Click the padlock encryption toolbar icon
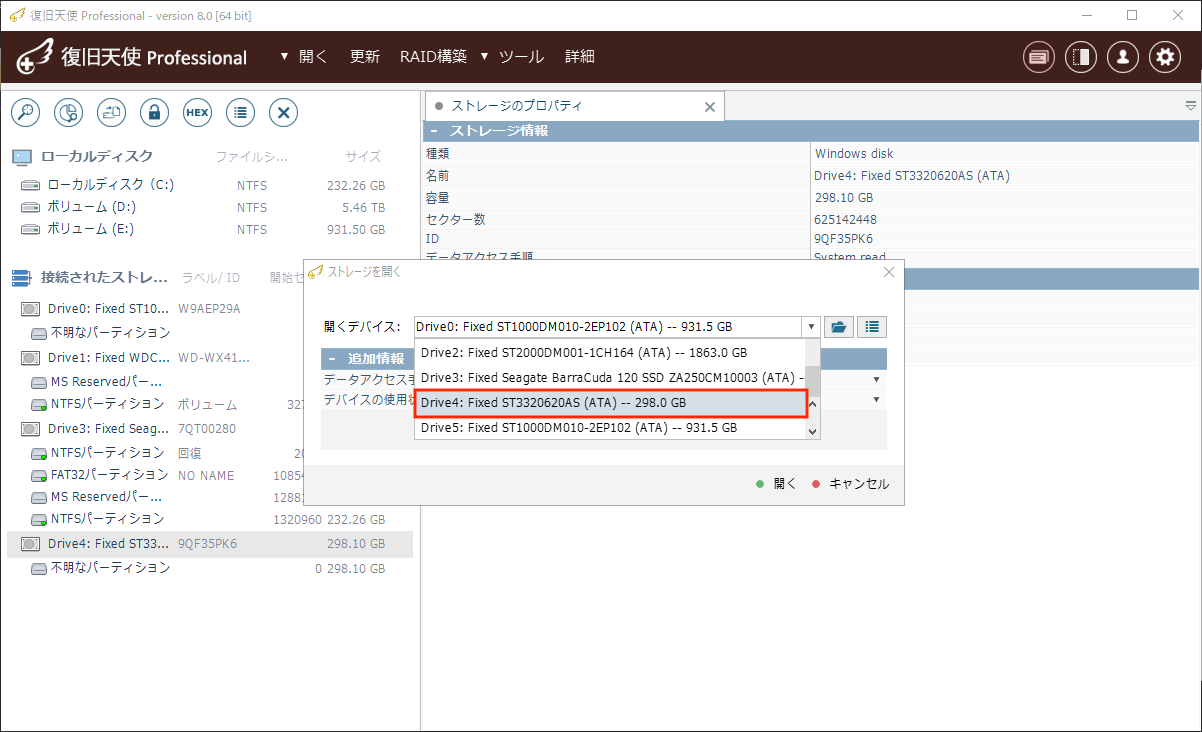Screen dimensions: 1202x732 154,112
